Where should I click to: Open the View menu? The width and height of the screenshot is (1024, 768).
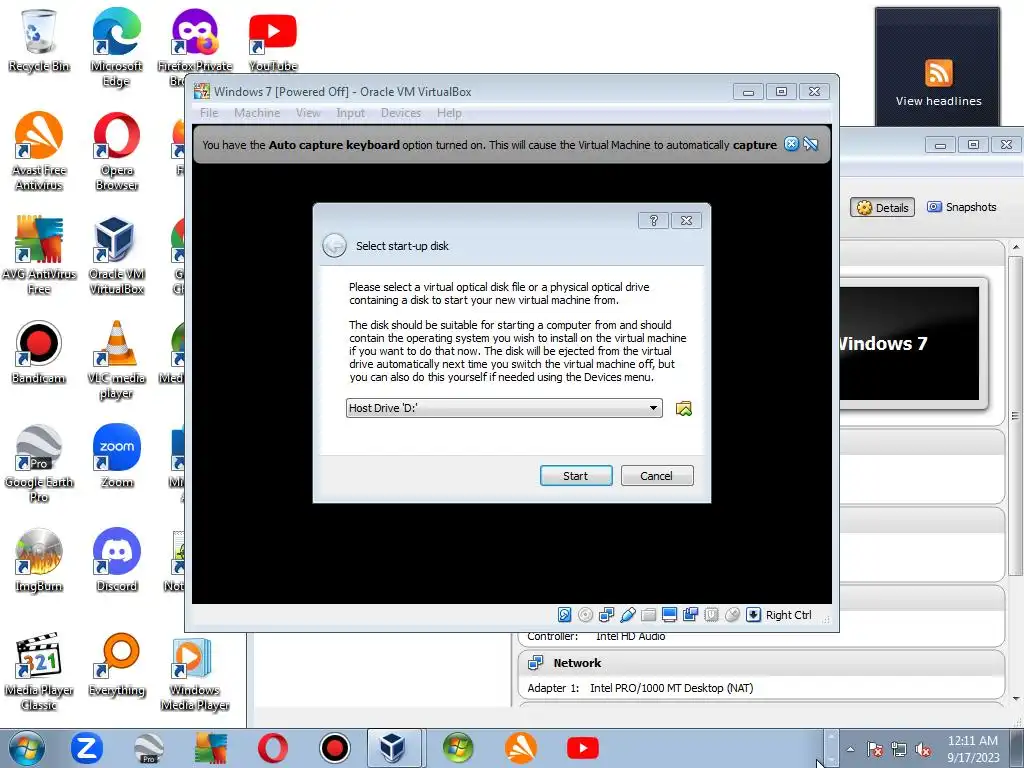click(x=308, y=113)
